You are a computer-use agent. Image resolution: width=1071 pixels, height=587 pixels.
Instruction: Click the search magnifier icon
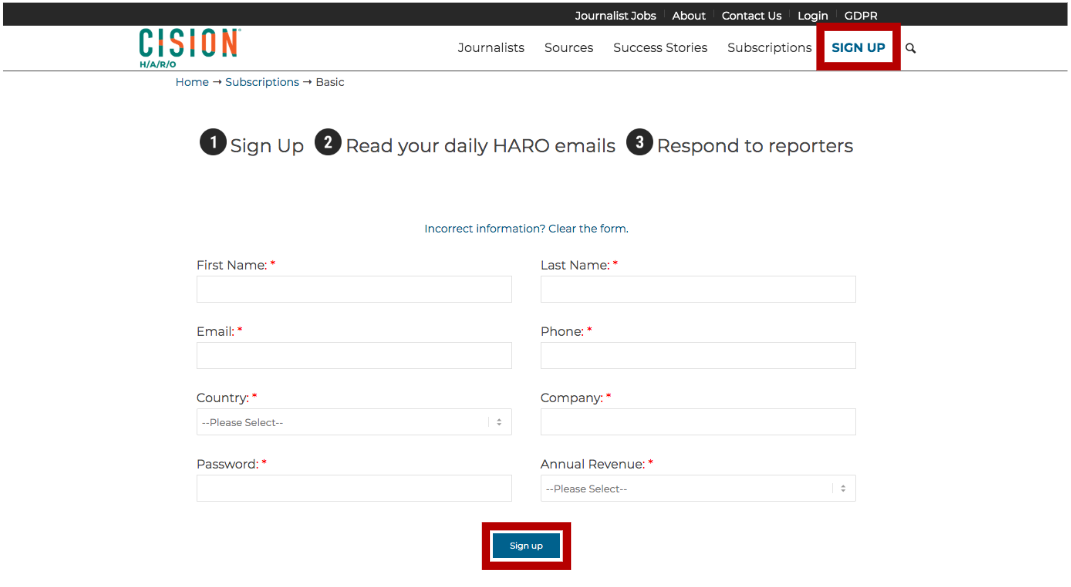[910, 48]
